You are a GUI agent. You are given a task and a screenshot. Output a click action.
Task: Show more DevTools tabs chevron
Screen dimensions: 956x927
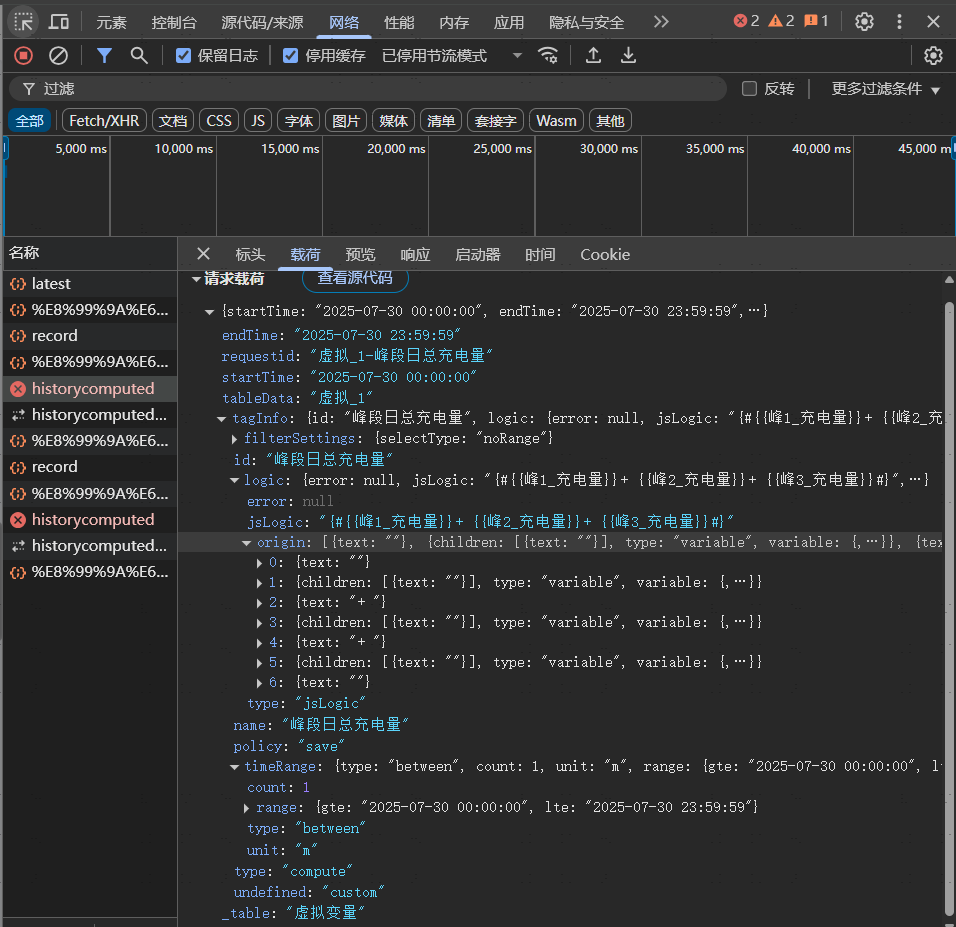pyautogui.click(x=661, y=22)
